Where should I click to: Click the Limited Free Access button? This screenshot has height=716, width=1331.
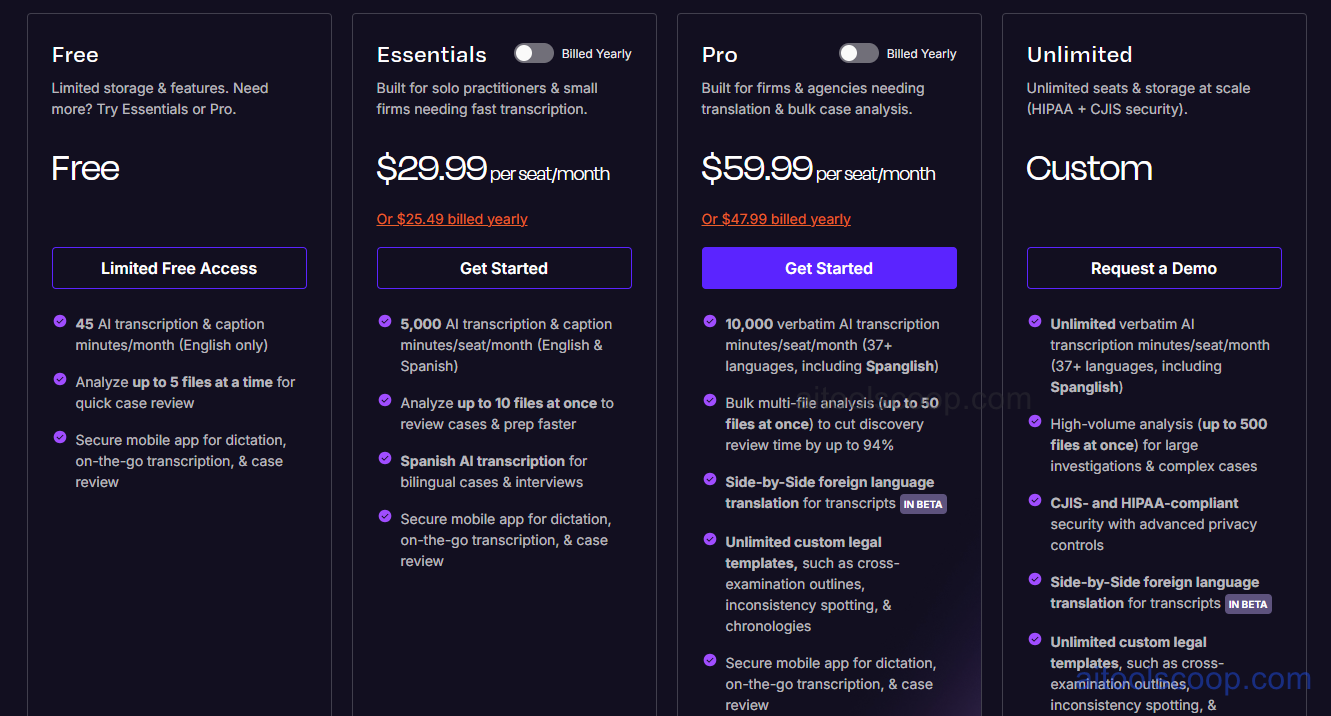click(179, 268)
